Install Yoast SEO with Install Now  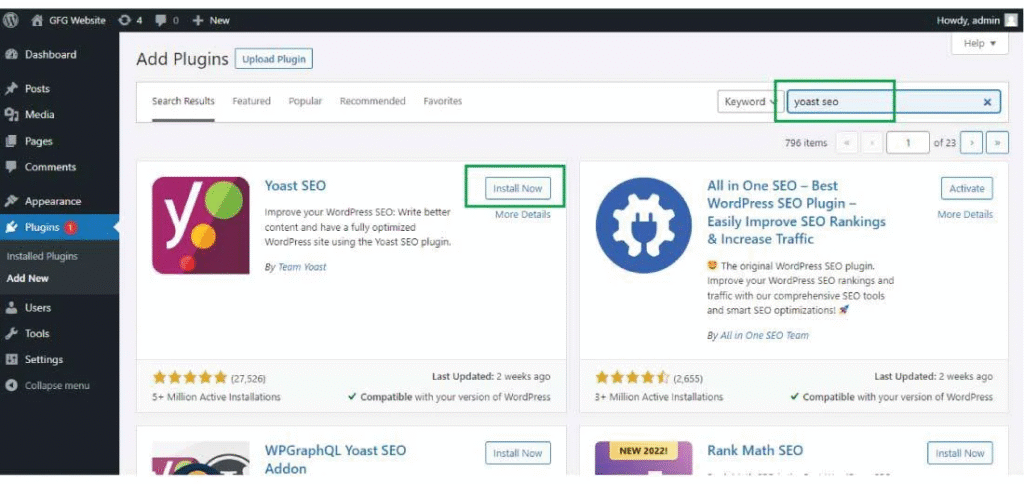[x=518, y=188]
